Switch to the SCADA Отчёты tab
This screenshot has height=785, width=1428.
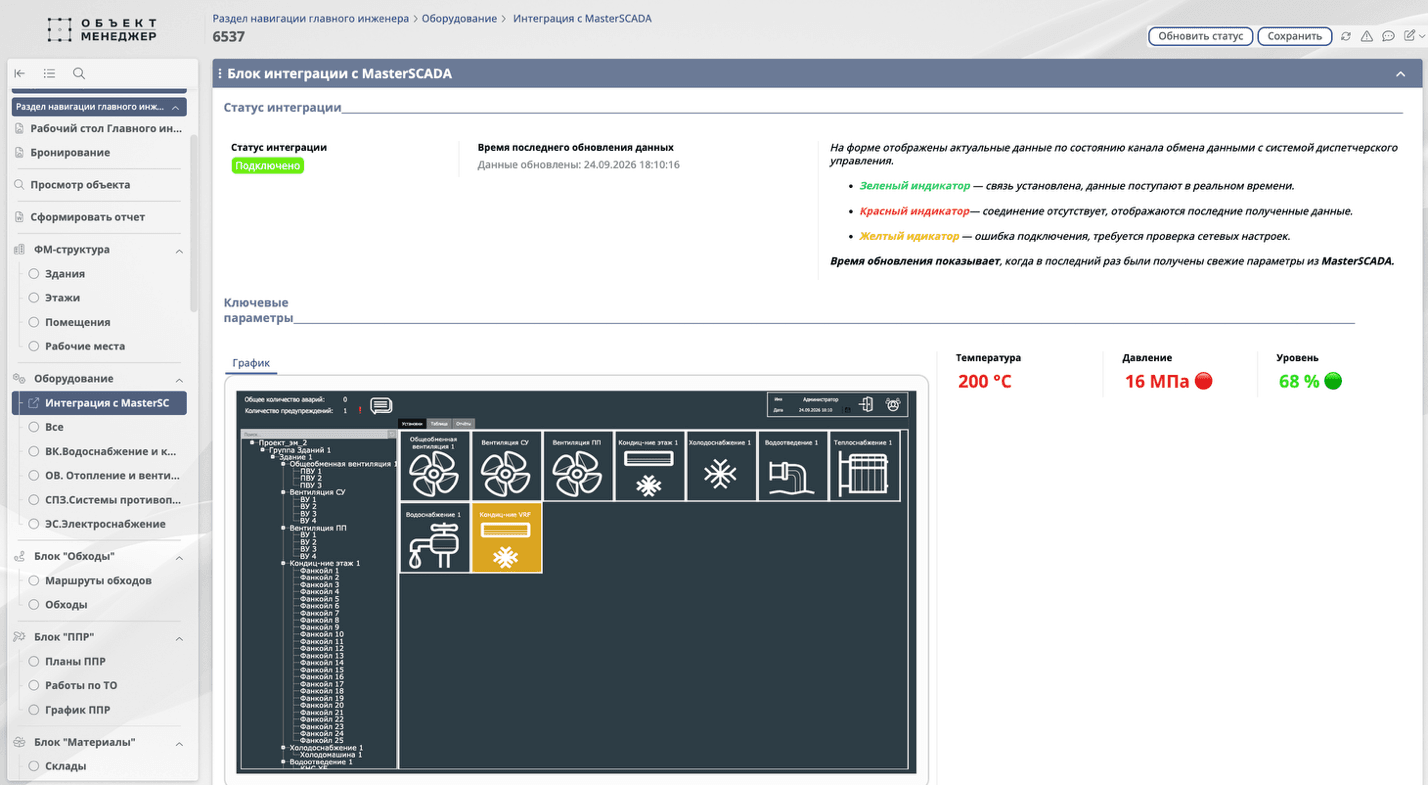(463, 424)
